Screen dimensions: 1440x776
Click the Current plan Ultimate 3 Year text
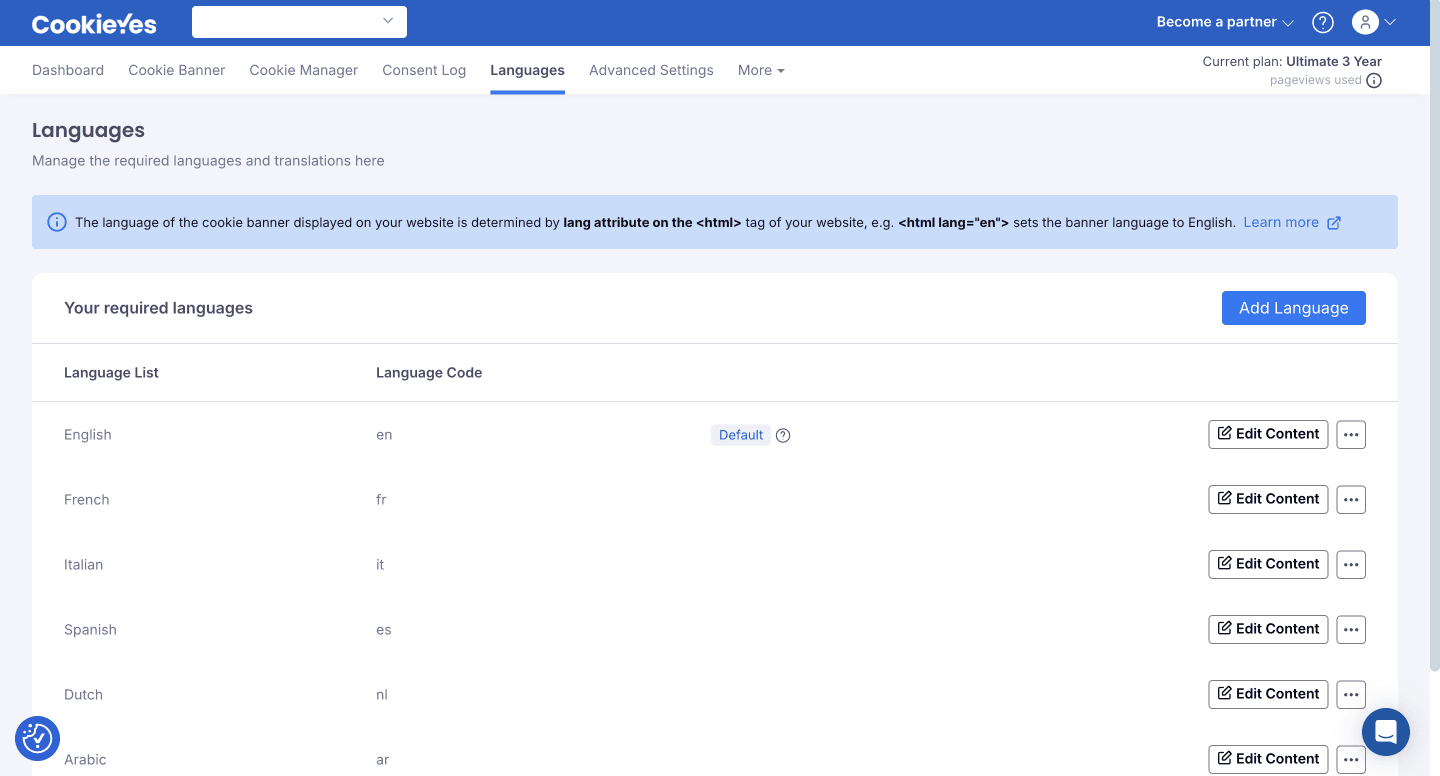tap(1292, 61)
